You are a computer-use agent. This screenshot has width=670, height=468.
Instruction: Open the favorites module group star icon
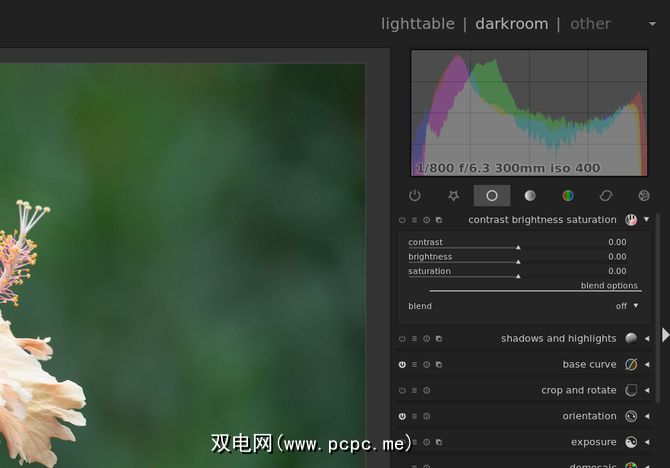pyautogui.click(x=453, y=196)
